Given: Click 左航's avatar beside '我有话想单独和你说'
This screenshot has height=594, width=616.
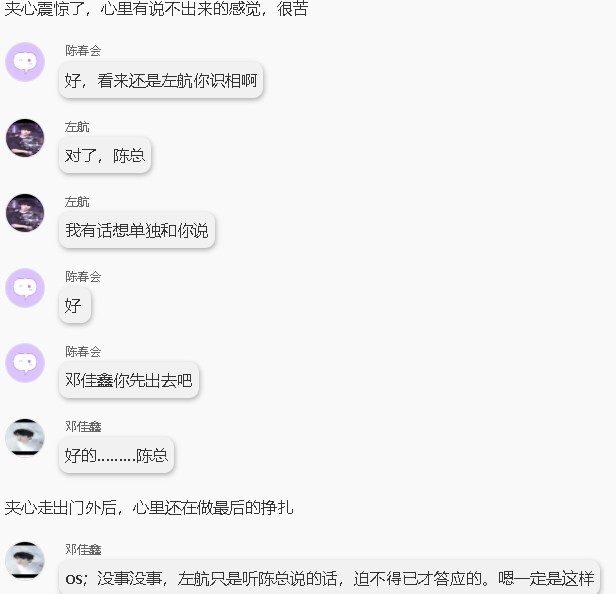Looking at the screenshot, I should 25,213.
